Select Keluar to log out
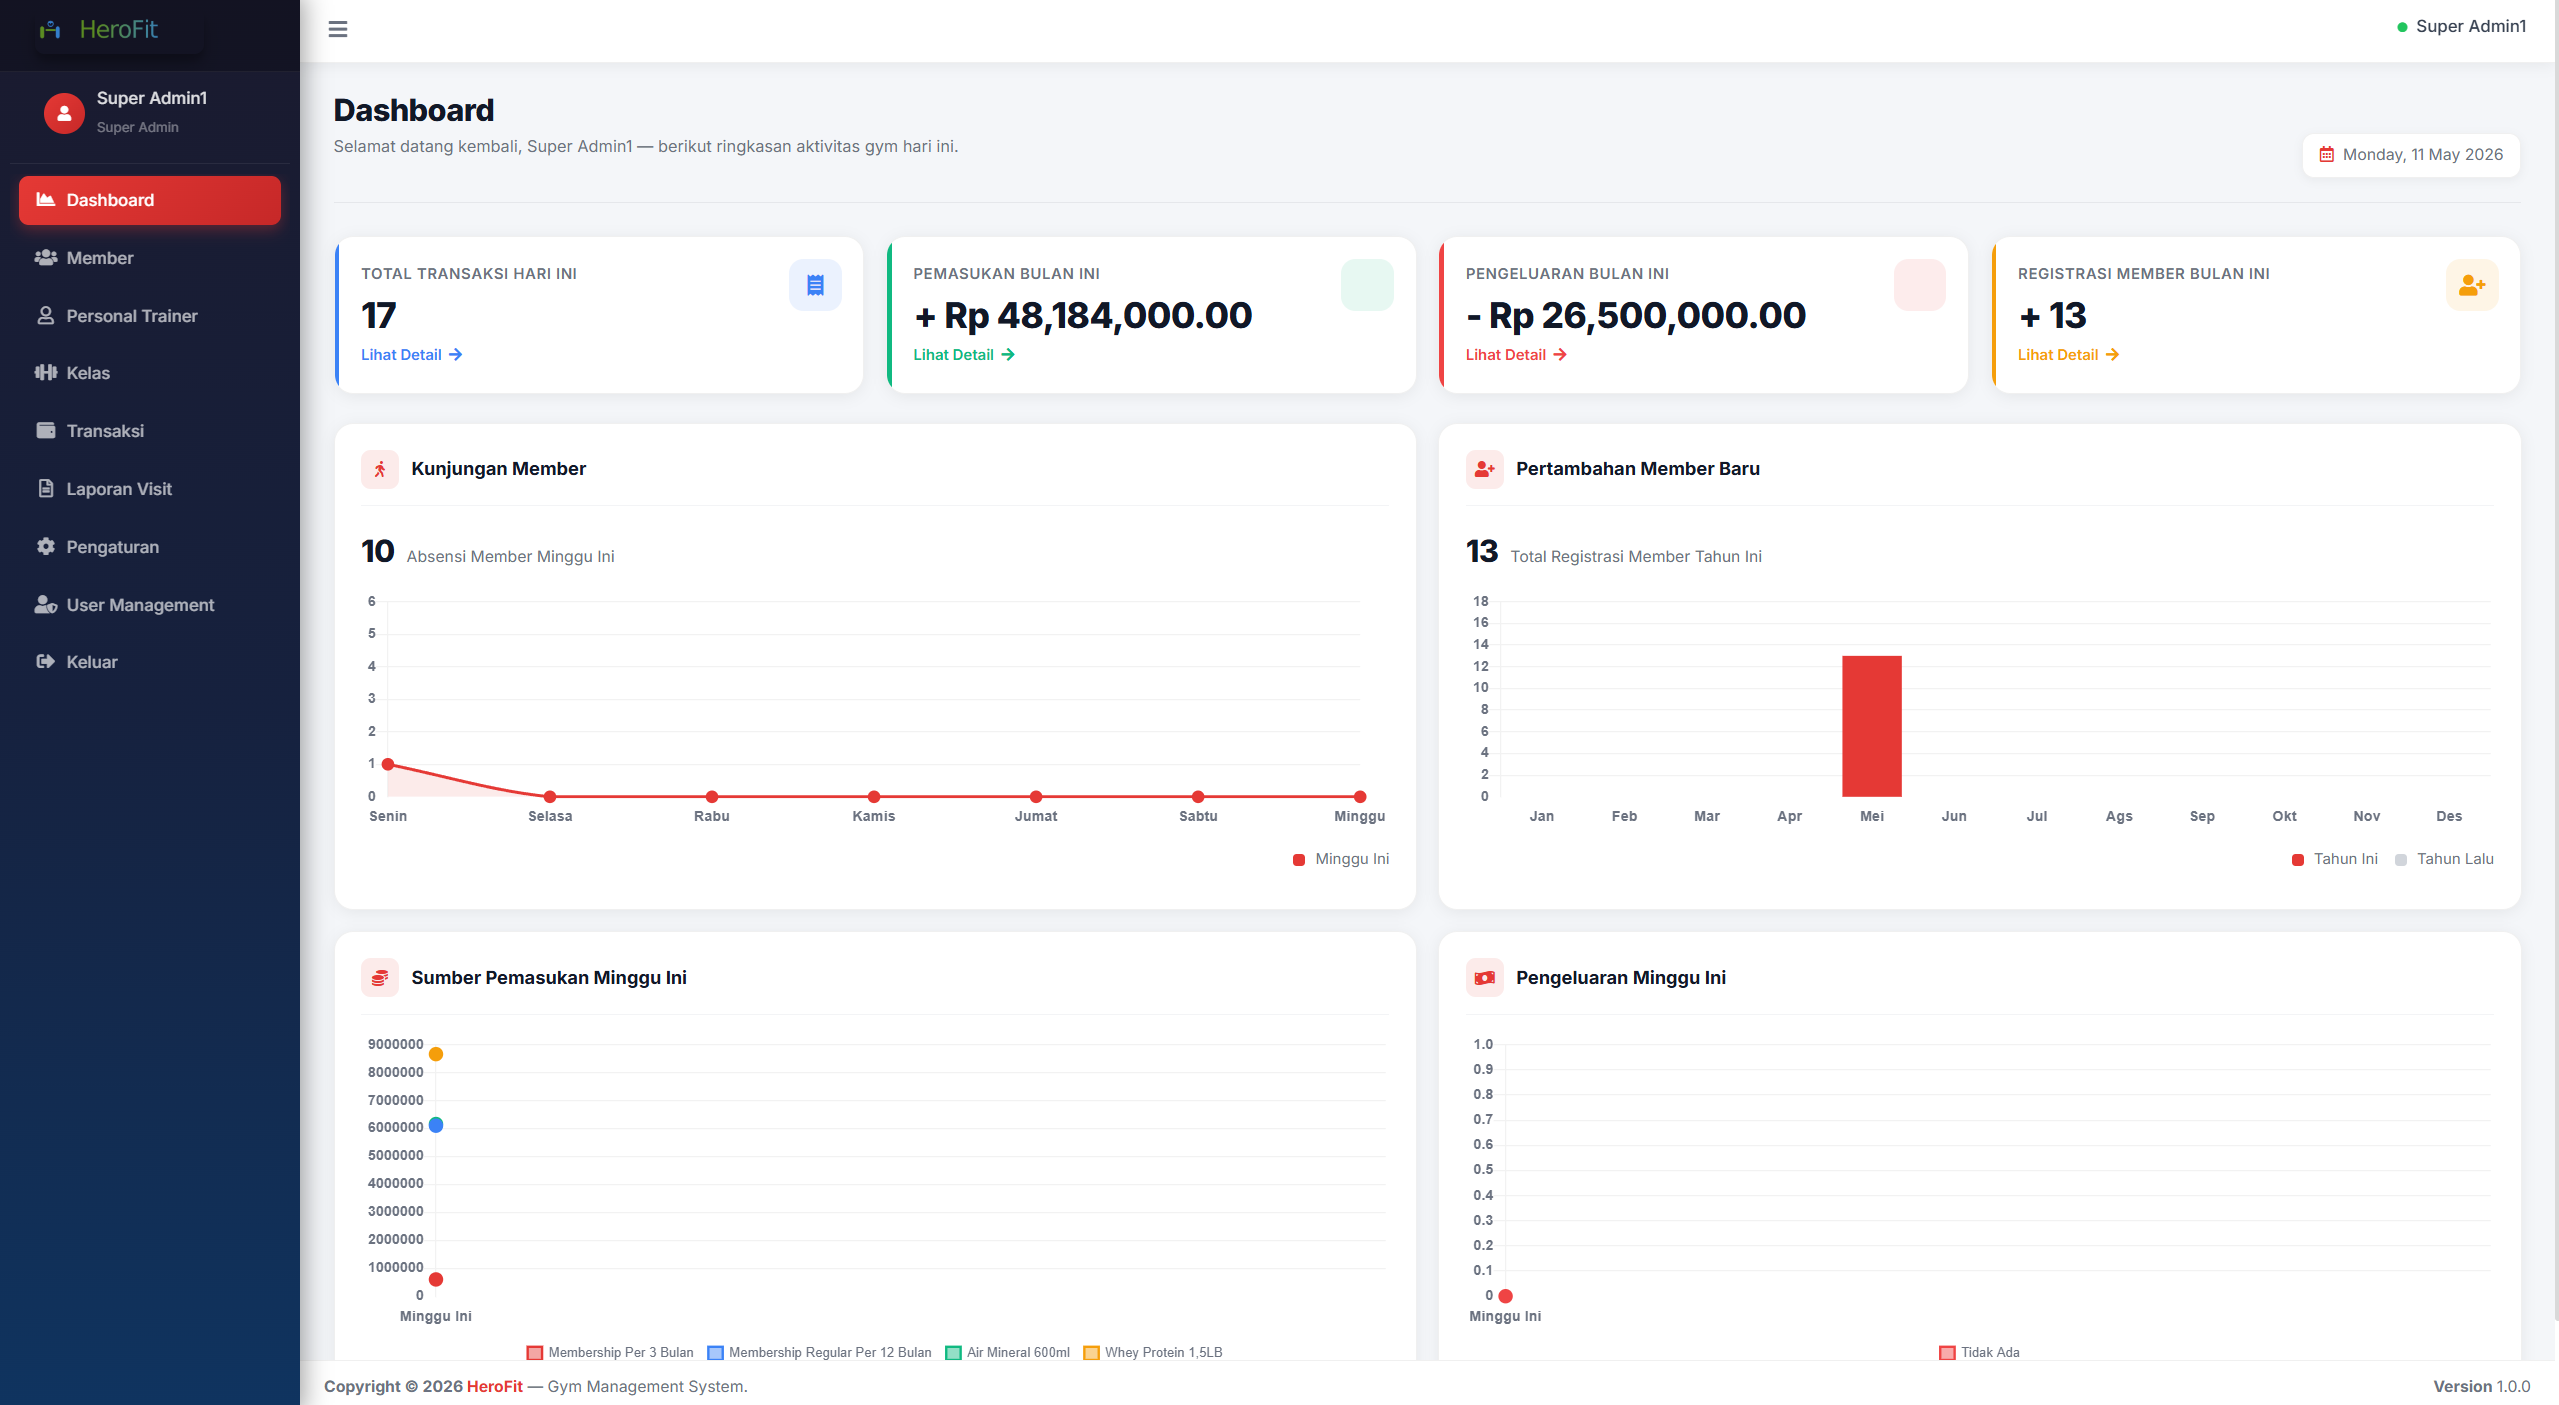The width and height of the screenshot is (2559, 1405). [x=150, y=662]
